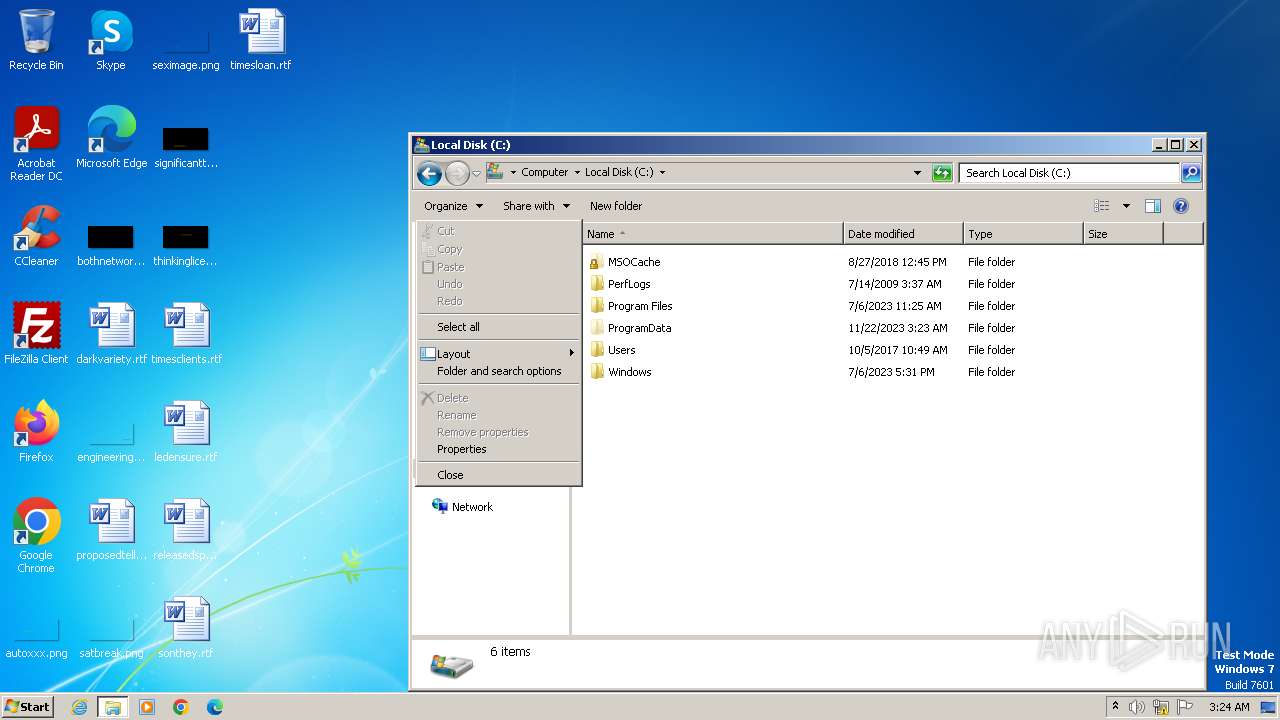This screenshot has width=1280, height=720.
Task: Click the network connection tray icon
Action: click(x=1161, y=707)
